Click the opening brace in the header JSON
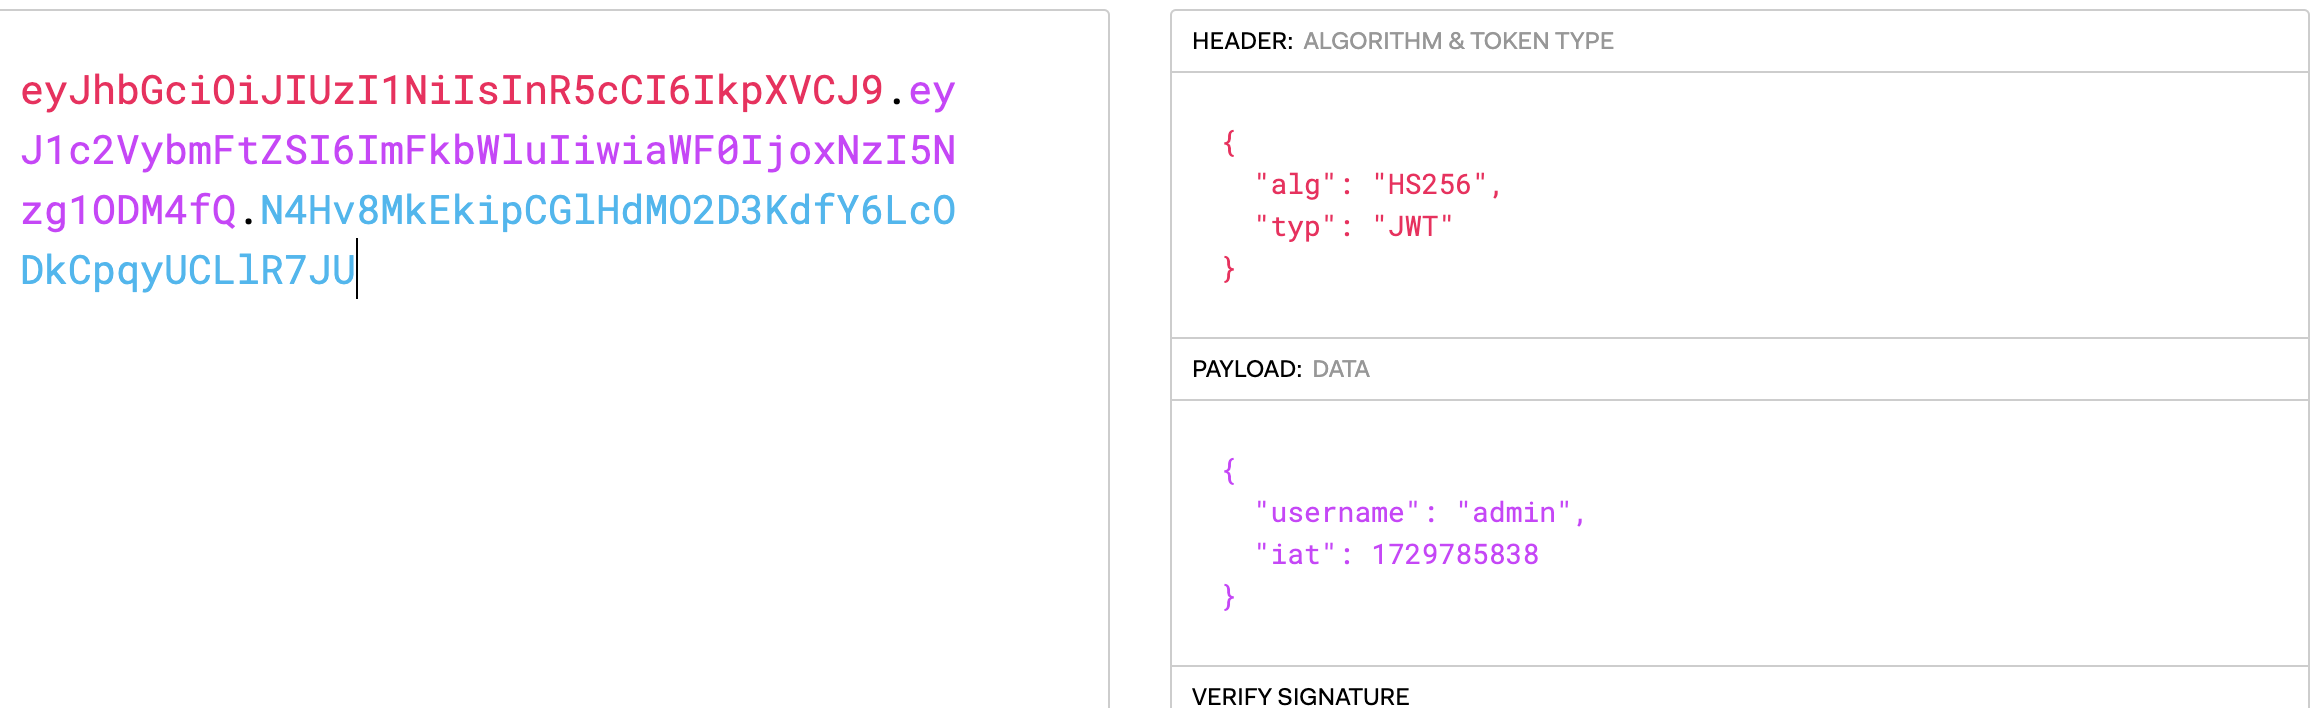The width and height of the screenshot is (2320, 708). point(1229,143)
